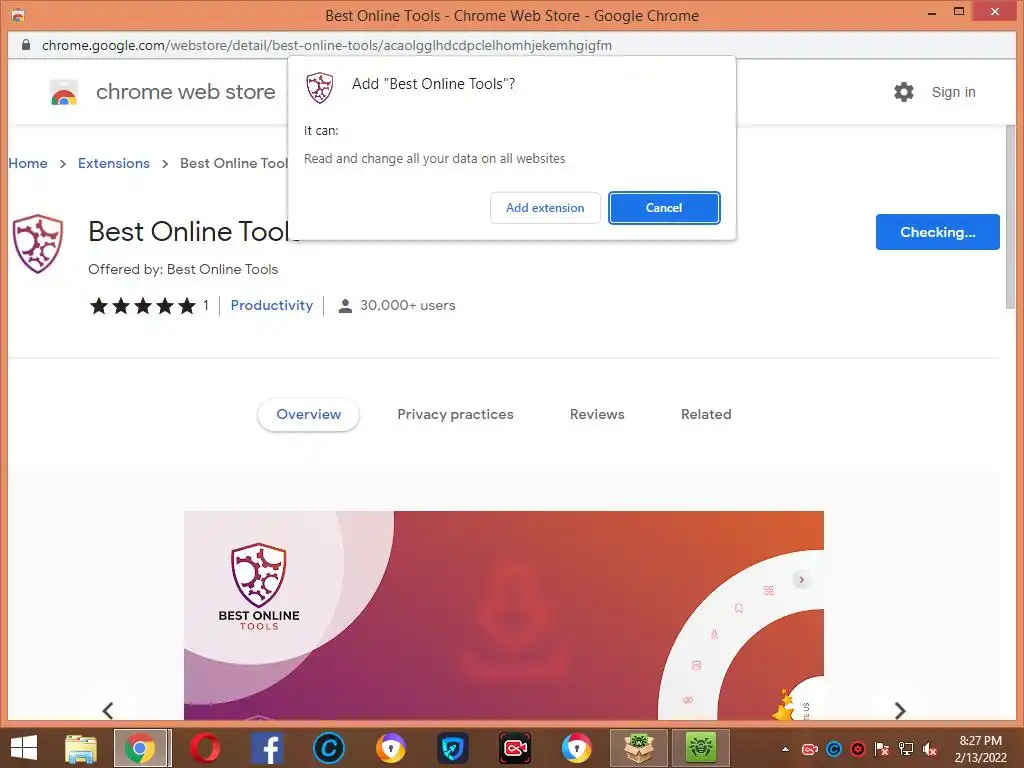Image resolution: width=1024 pixels, height=768 pixels.
Task: Click the recorder tray icon
Action: click(810, 749)
